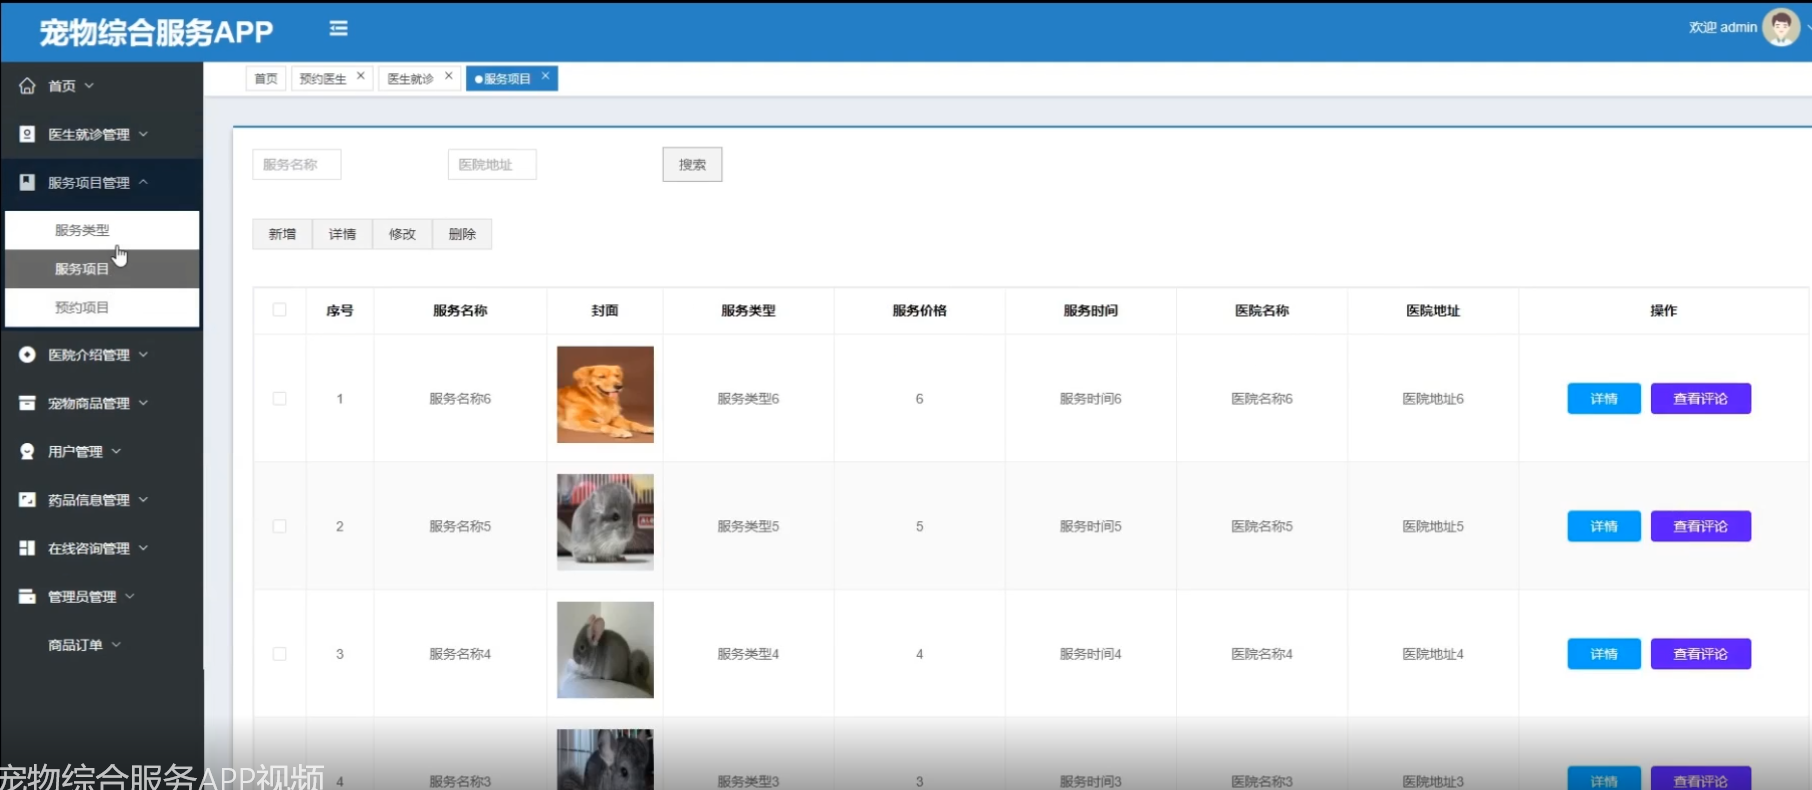Click the 管理员管理 sidebar icon
1812x790 pixels.
click(27, 596)
